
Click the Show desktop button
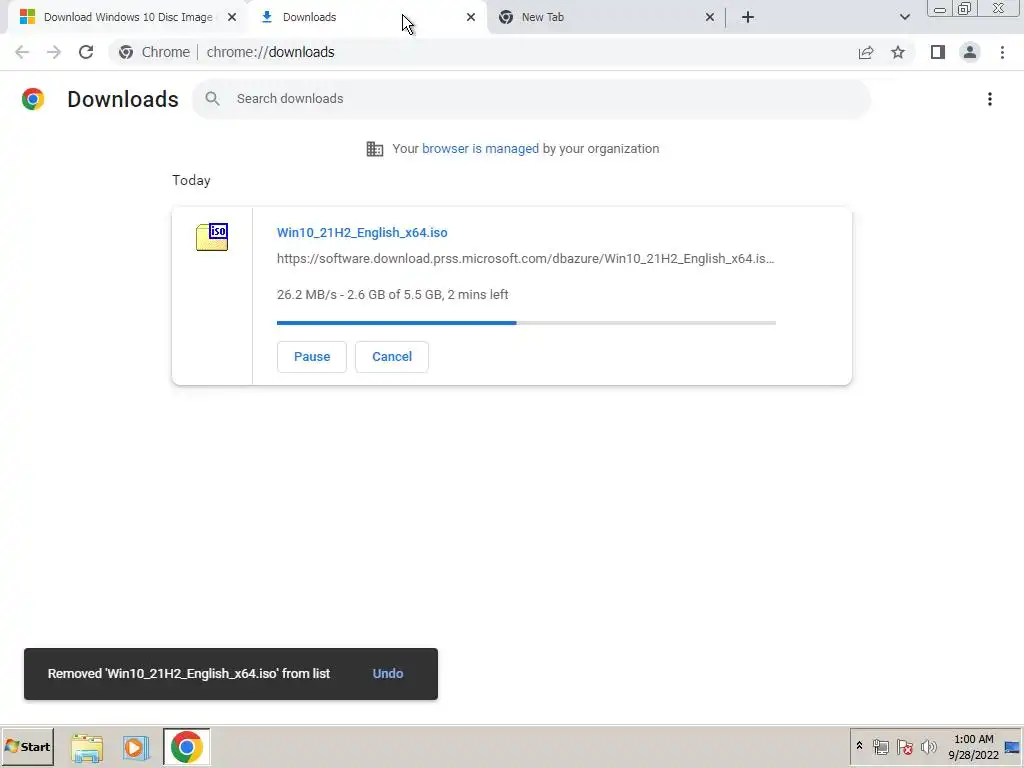coord(1013,746)
